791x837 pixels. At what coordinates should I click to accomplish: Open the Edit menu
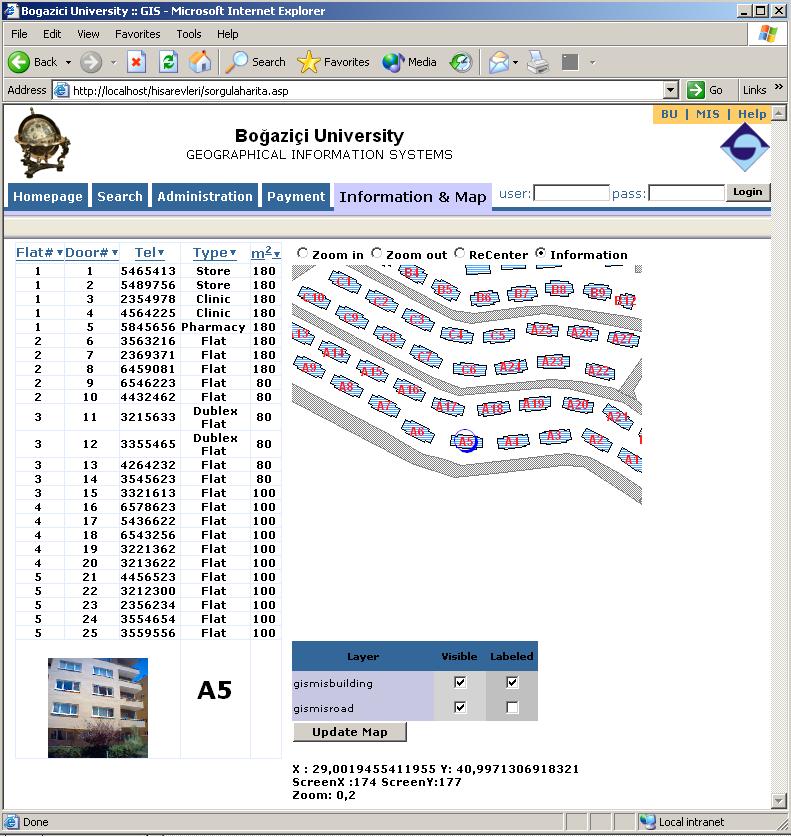tap(52, 34)
